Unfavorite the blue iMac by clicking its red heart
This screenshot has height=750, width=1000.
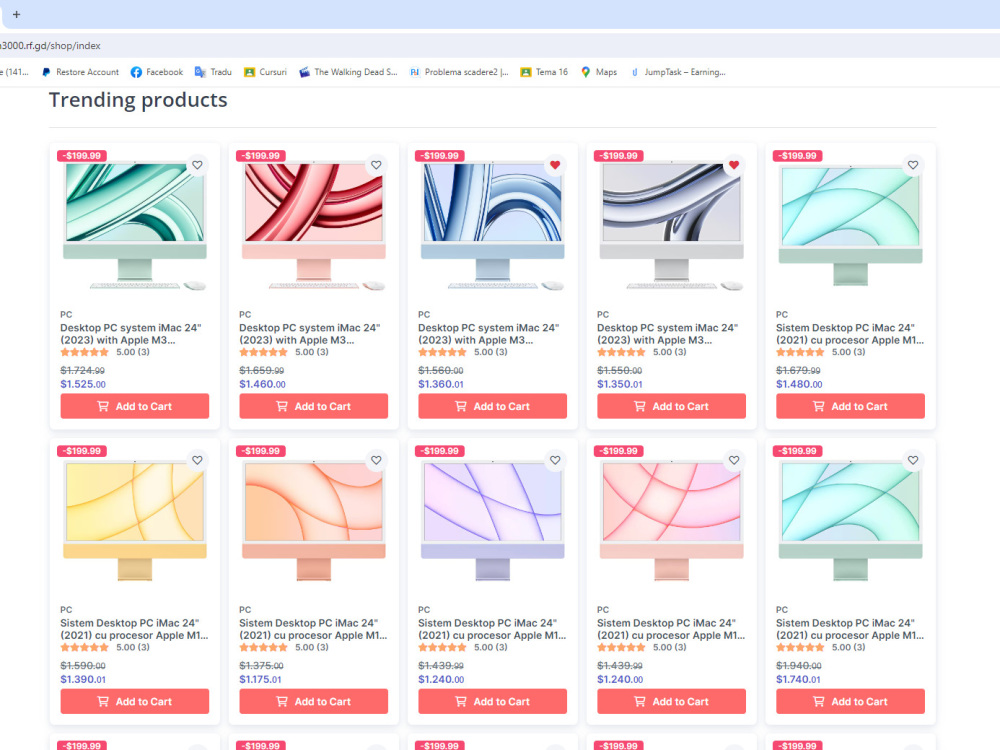[x=555, y=164]
